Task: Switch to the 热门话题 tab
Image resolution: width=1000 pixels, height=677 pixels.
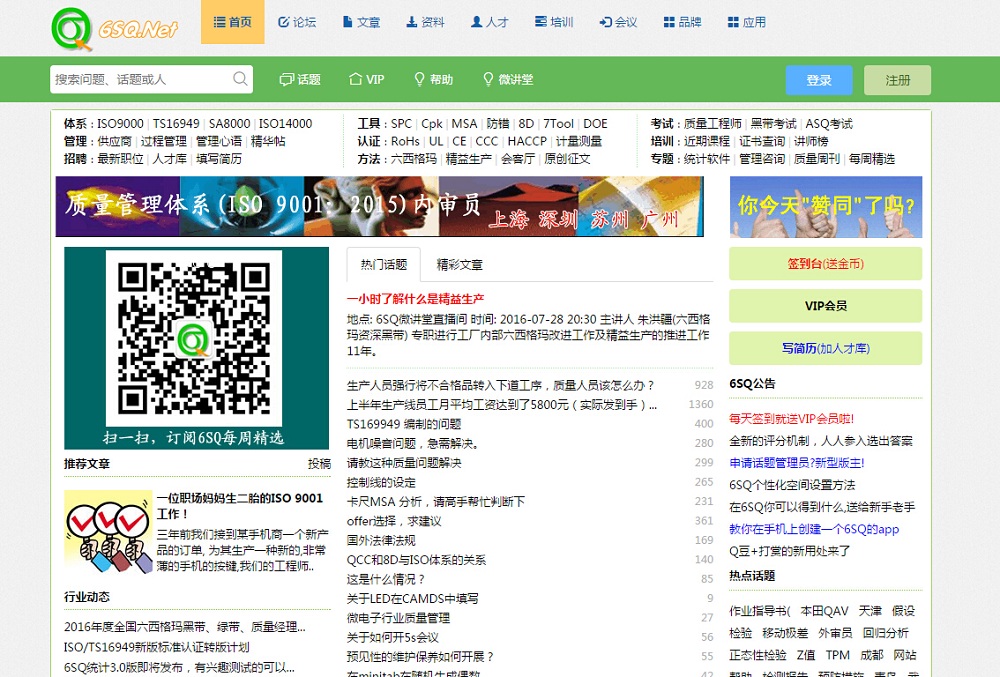Action: click(x=383, y=265)
